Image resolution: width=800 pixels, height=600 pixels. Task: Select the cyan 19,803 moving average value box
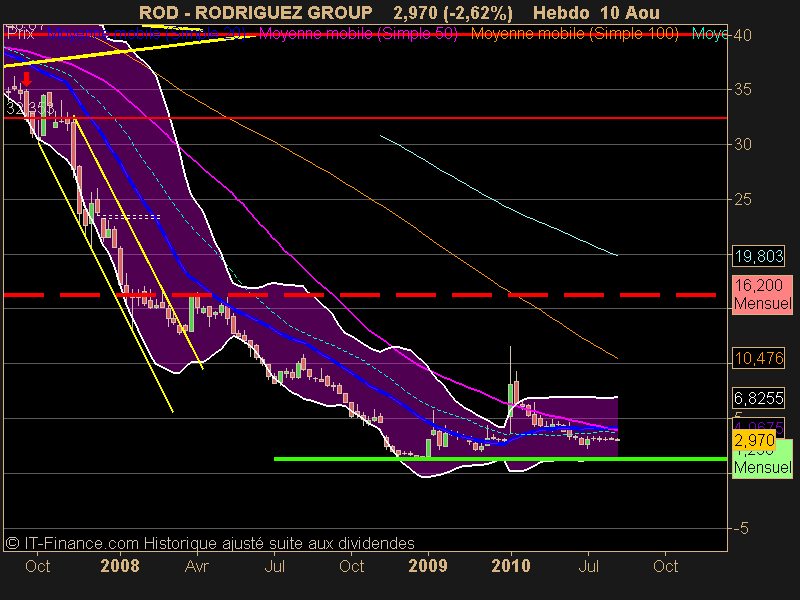(x=759, y=256)
